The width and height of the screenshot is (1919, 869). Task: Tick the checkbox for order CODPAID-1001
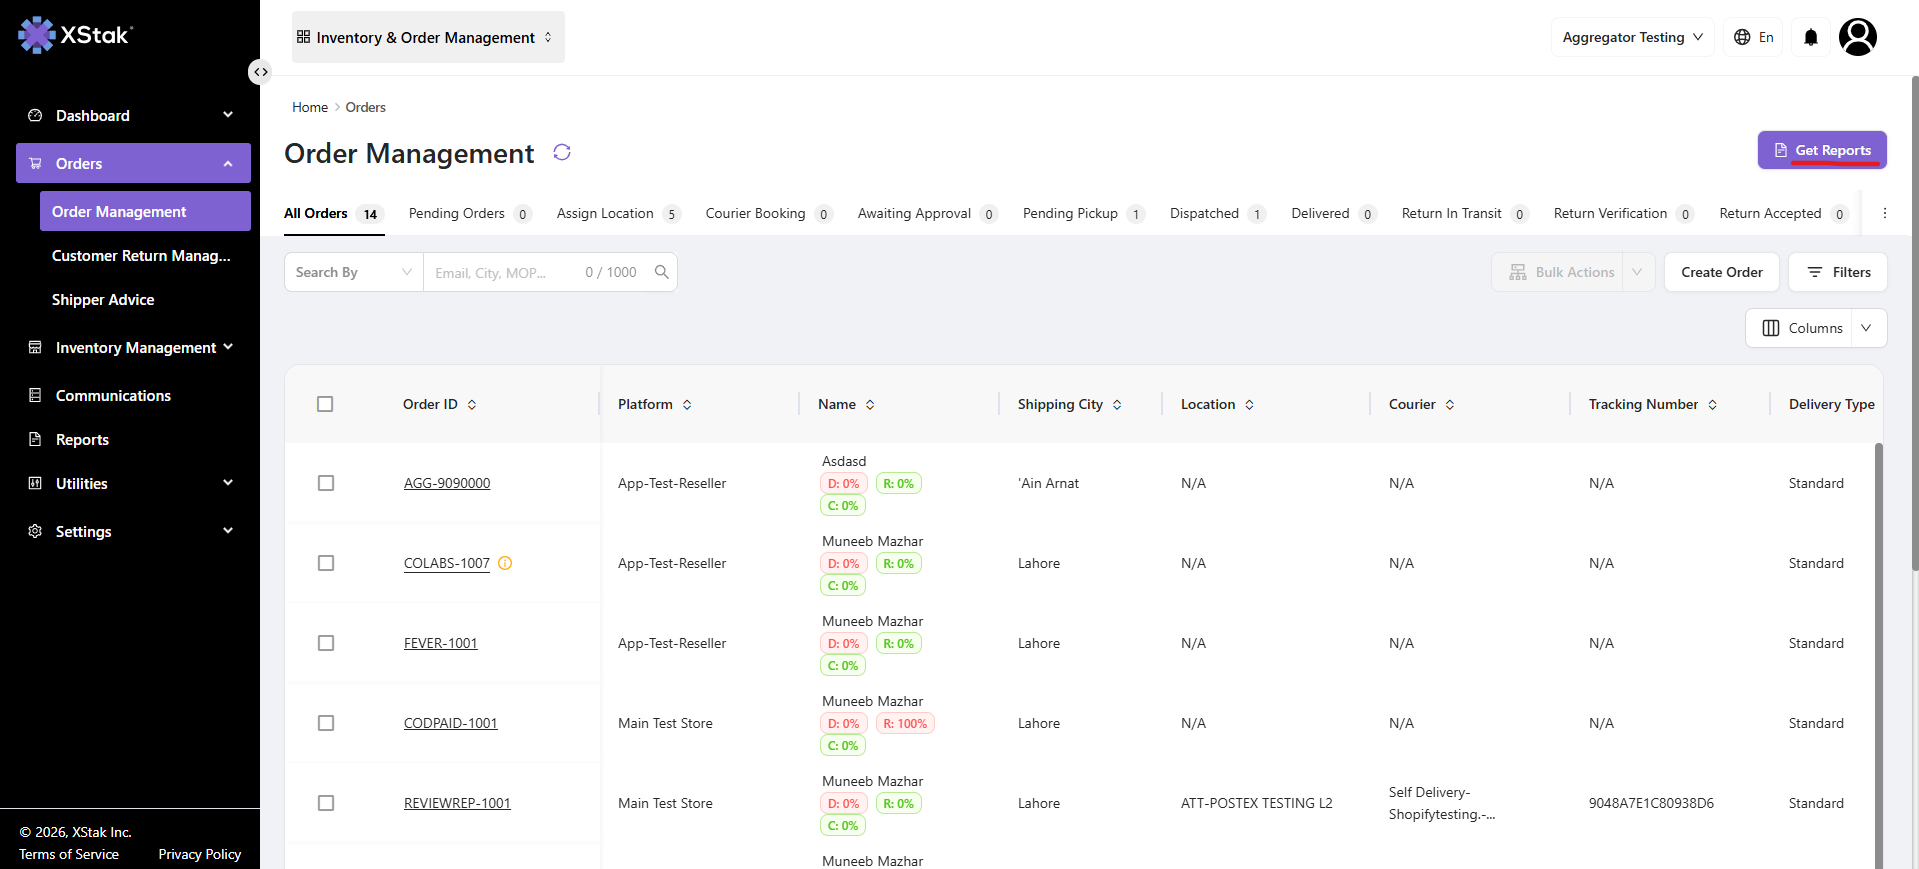[x=326, y=723]
